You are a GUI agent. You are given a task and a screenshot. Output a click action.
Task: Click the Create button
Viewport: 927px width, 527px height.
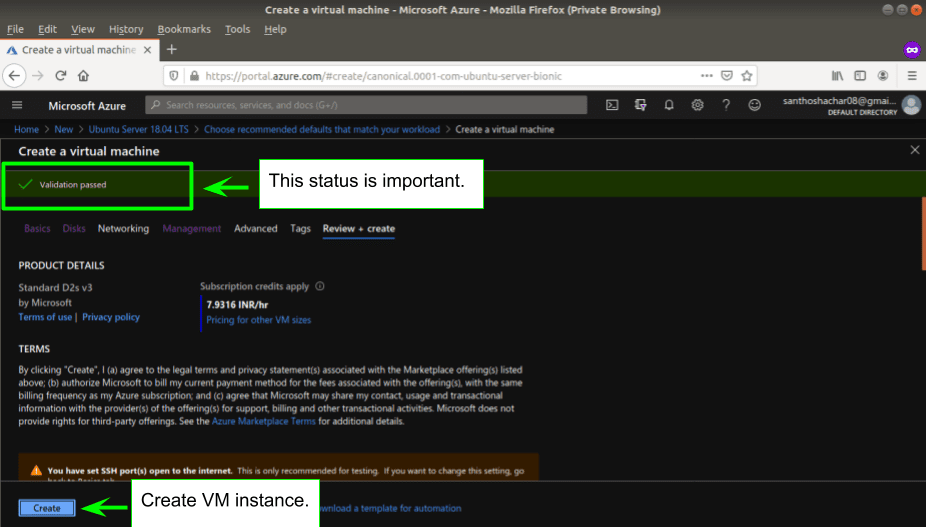tap(47, 508)
